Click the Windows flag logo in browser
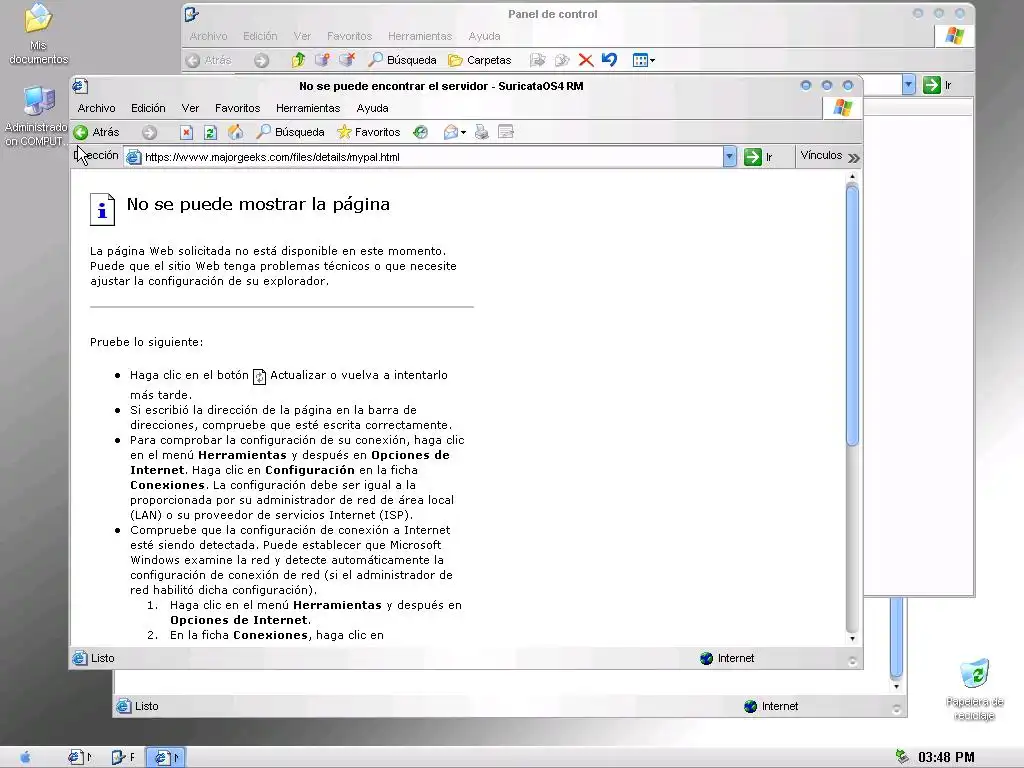Screen dimensions: 1024x768 pyautogui.click(x=842, y=108)
